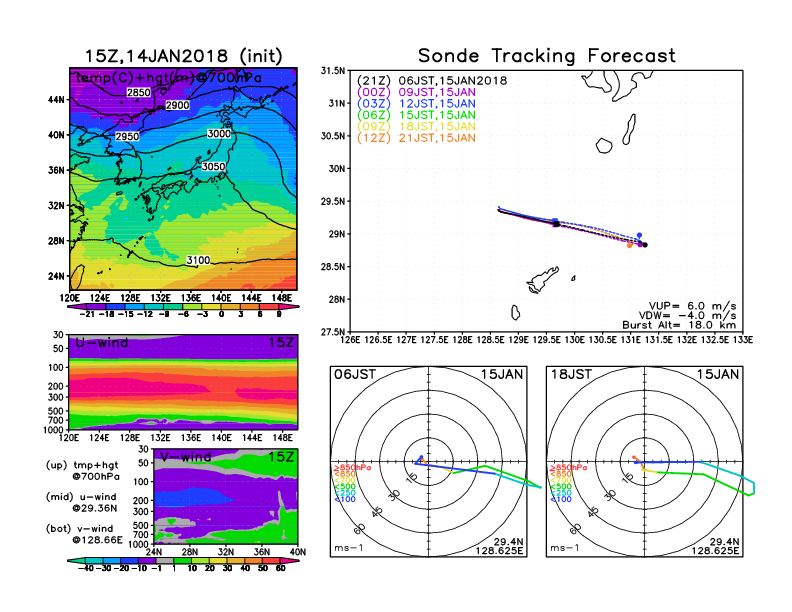792x612 pixels.
Task: Click the green "<500" key in 18JST hodograph
Action: (561, 487)
